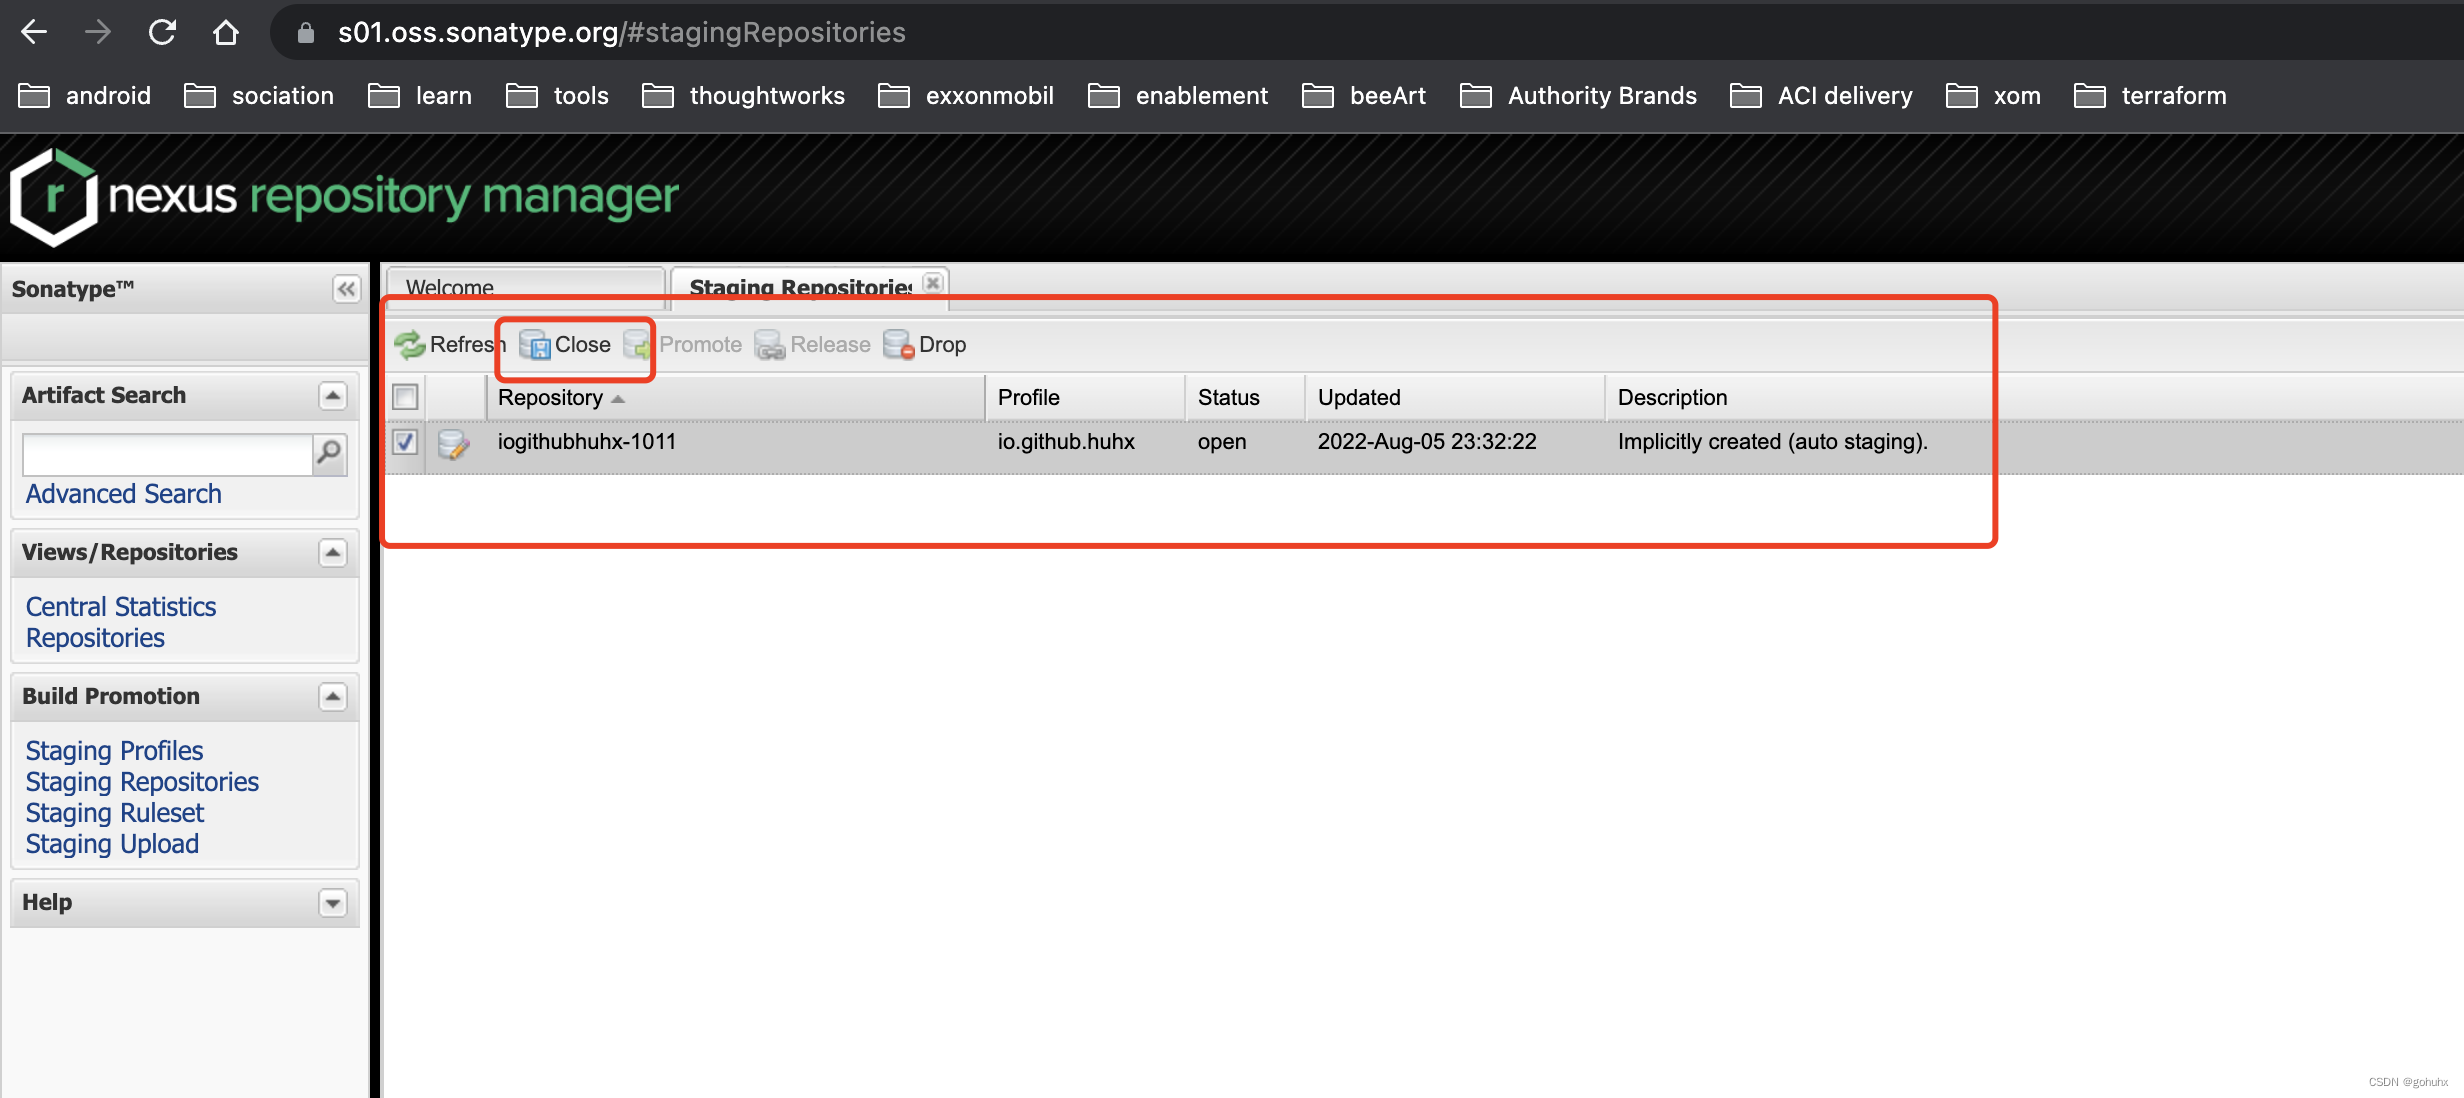The image size is (2464, 1098).
Task: Click the Implicitly created description cell
Action: point(1773,442)
